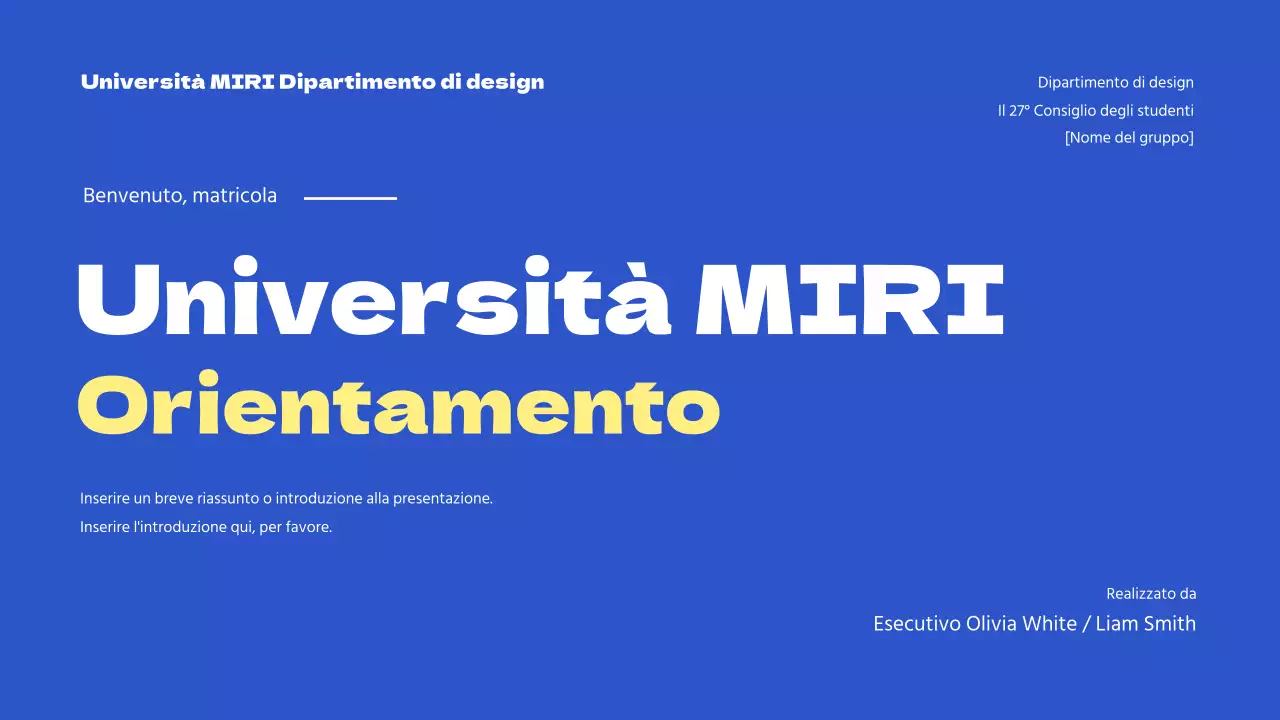
Task: Click the word "Università" in the main title
Action: (x=380, y=297)
